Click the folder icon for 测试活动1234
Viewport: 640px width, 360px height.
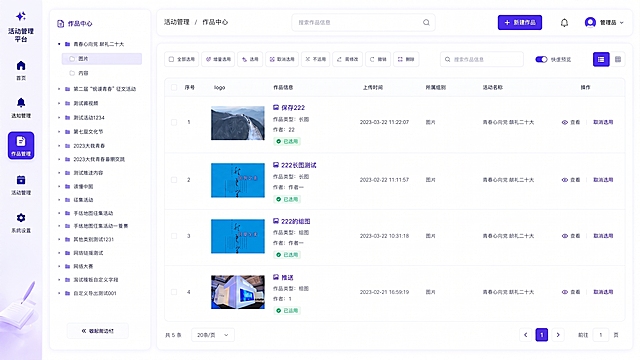click(68, 118)
